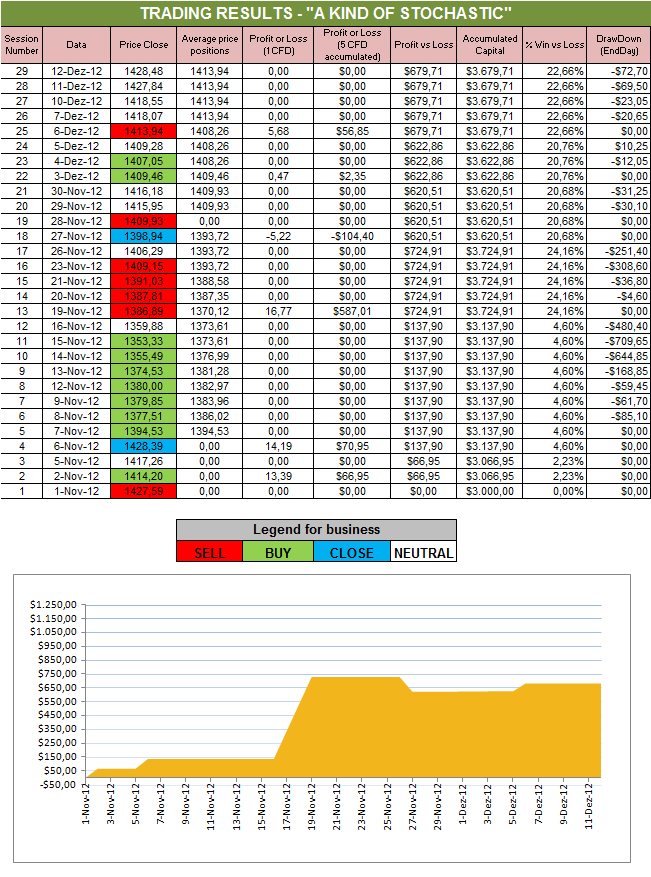Select the 27-Nov-12 chart axis label

pyautogui.click(x=412, y=806)
